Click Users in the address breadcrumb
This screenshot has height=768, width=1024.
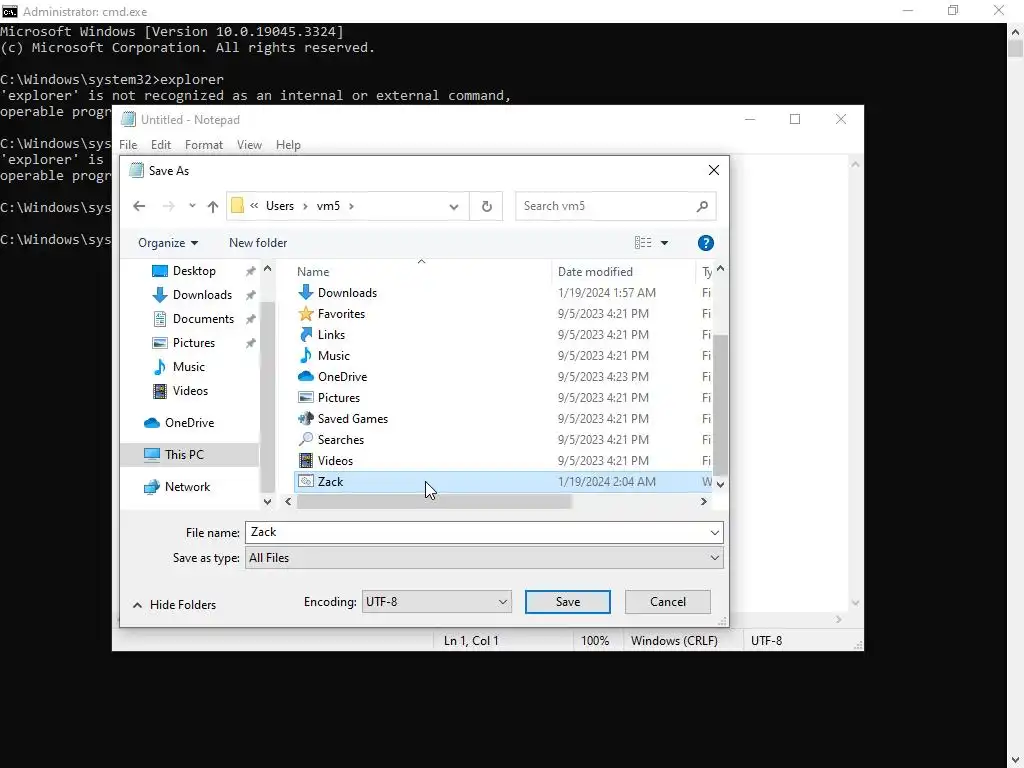coord(280,206)
